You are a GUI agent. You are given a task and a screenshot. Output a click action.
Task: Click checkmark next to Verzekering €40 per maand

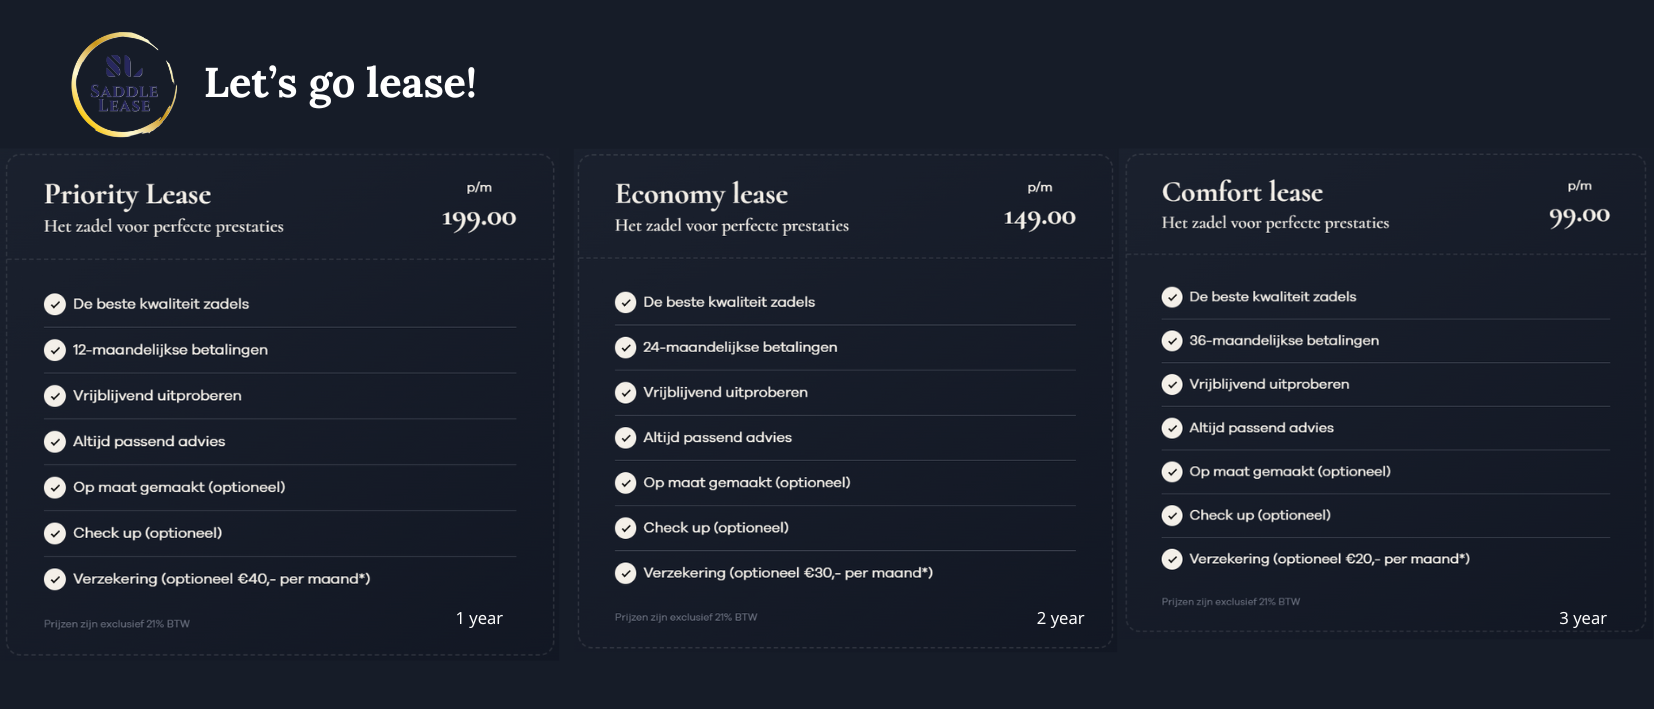55,579
